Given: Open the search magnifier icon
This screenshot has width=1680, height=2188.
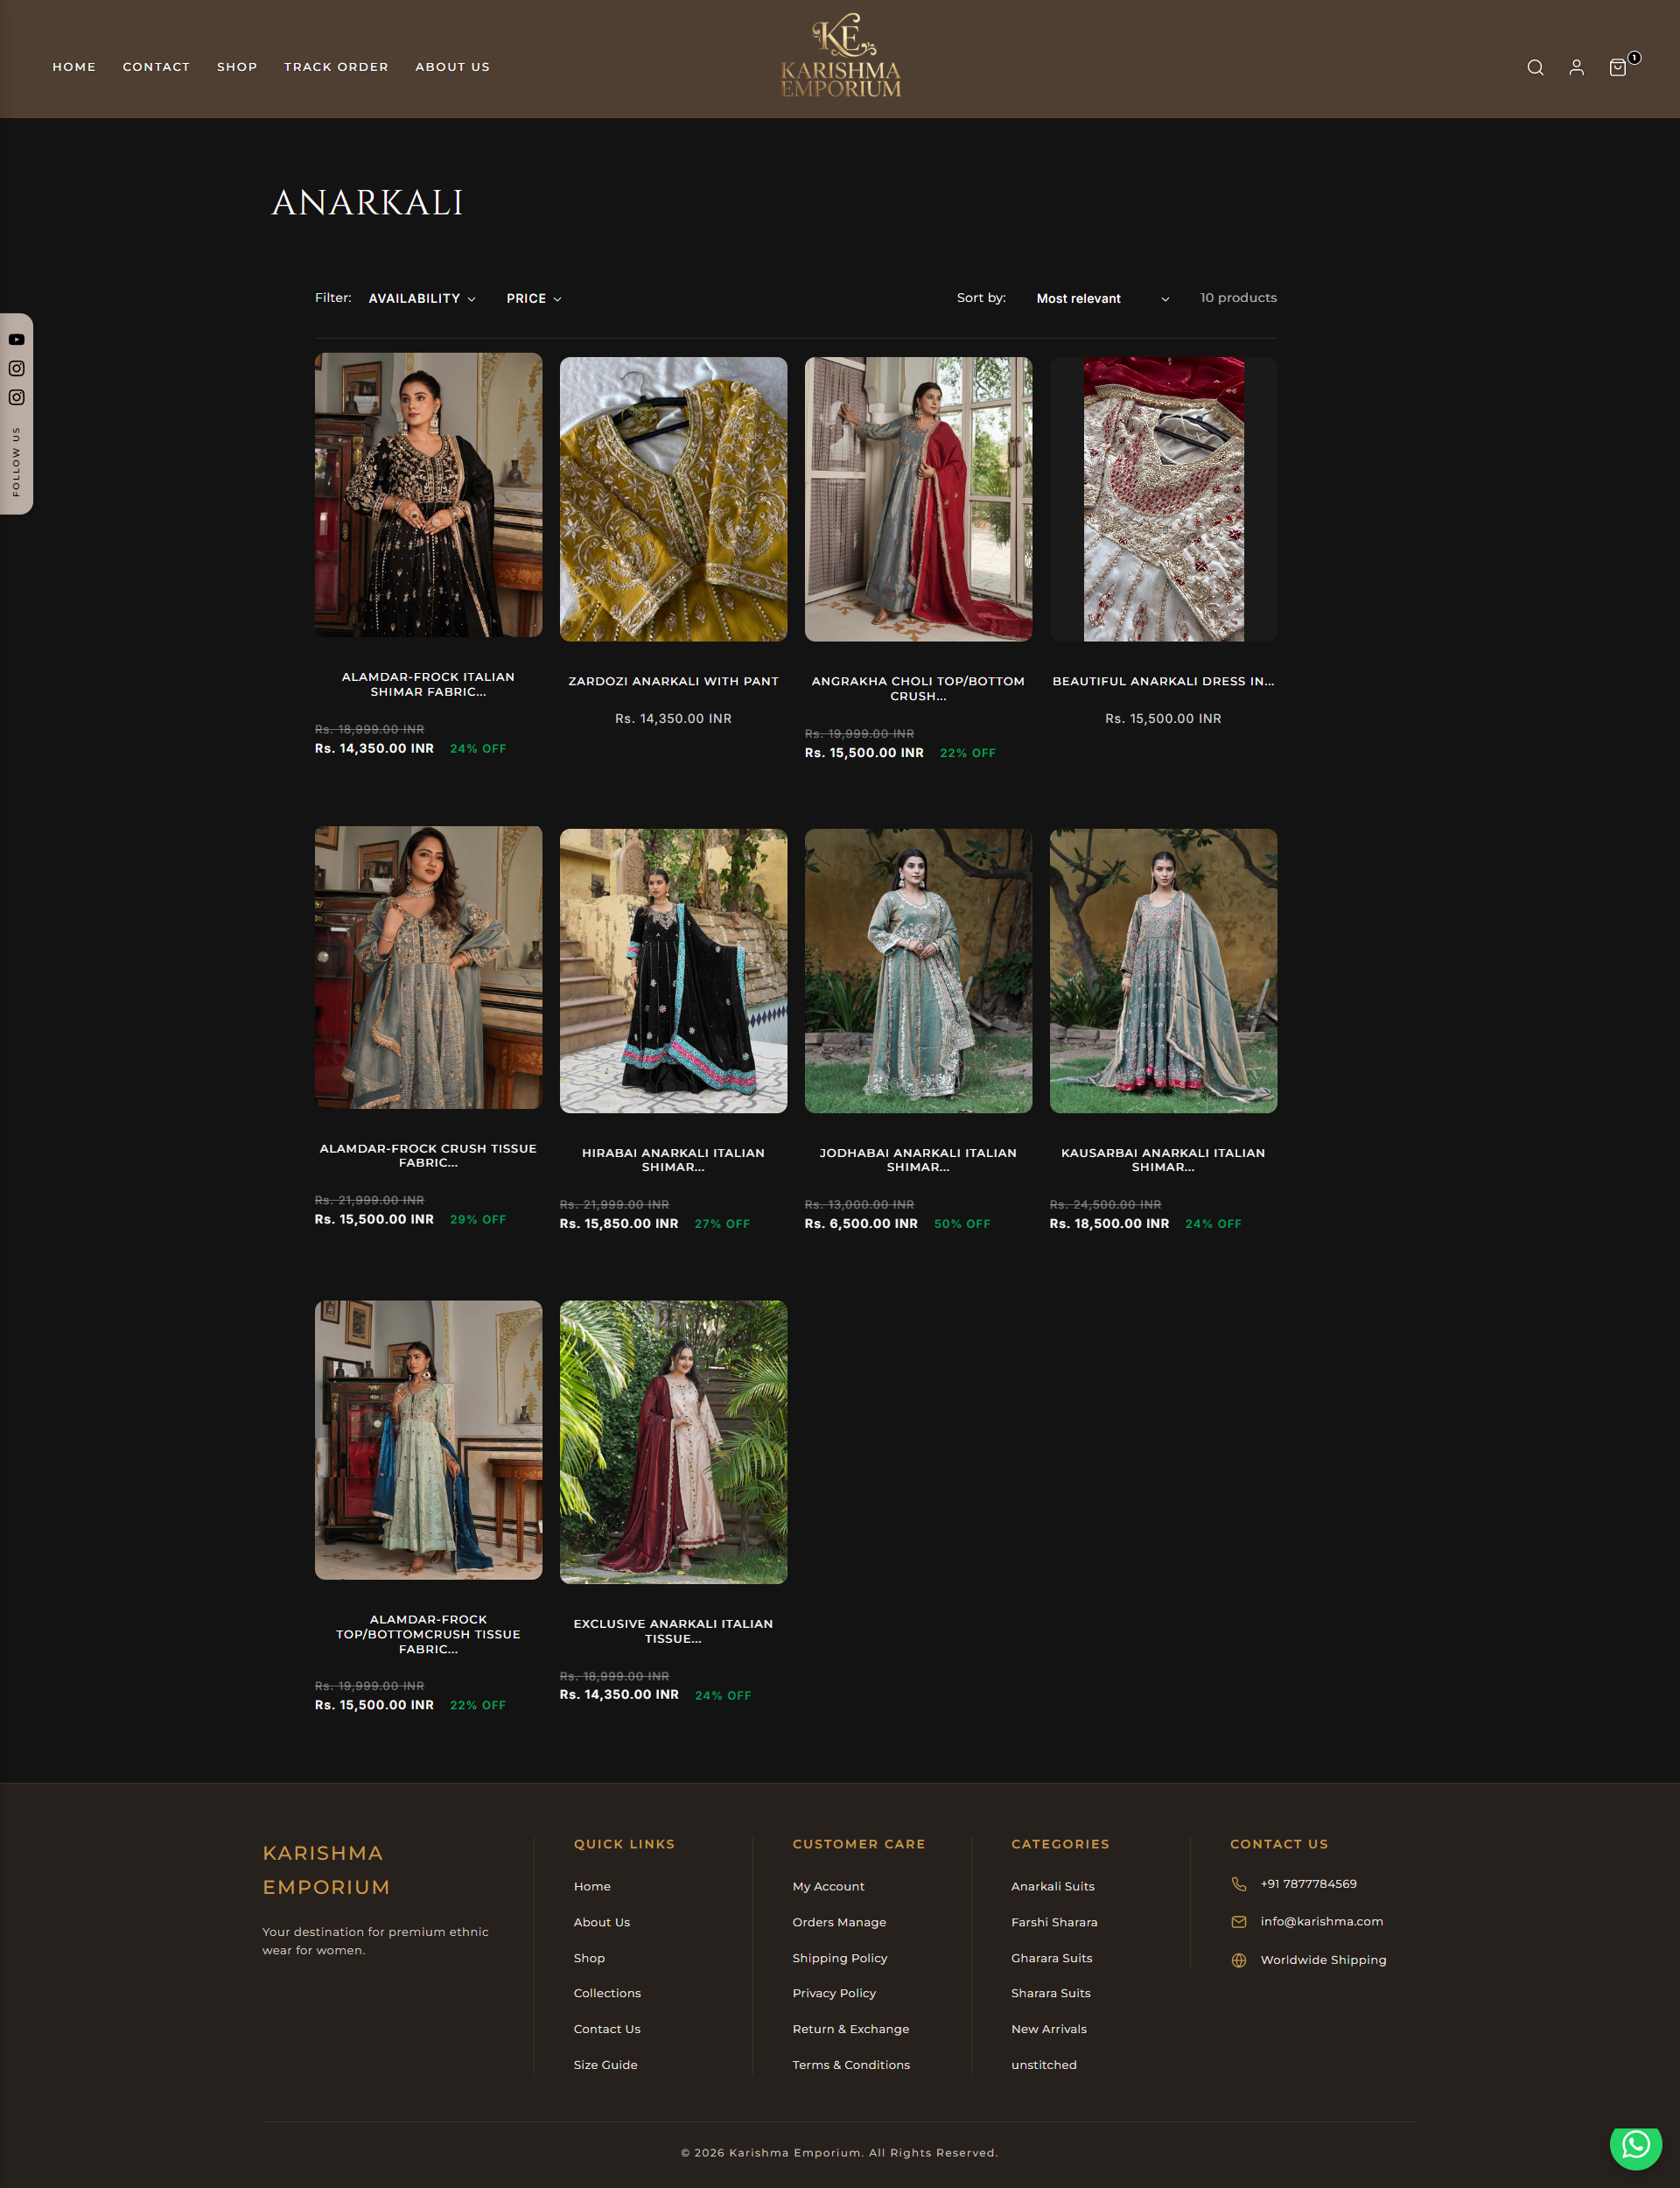Looking at the screenshot, I should click(x=1535, y=67).
